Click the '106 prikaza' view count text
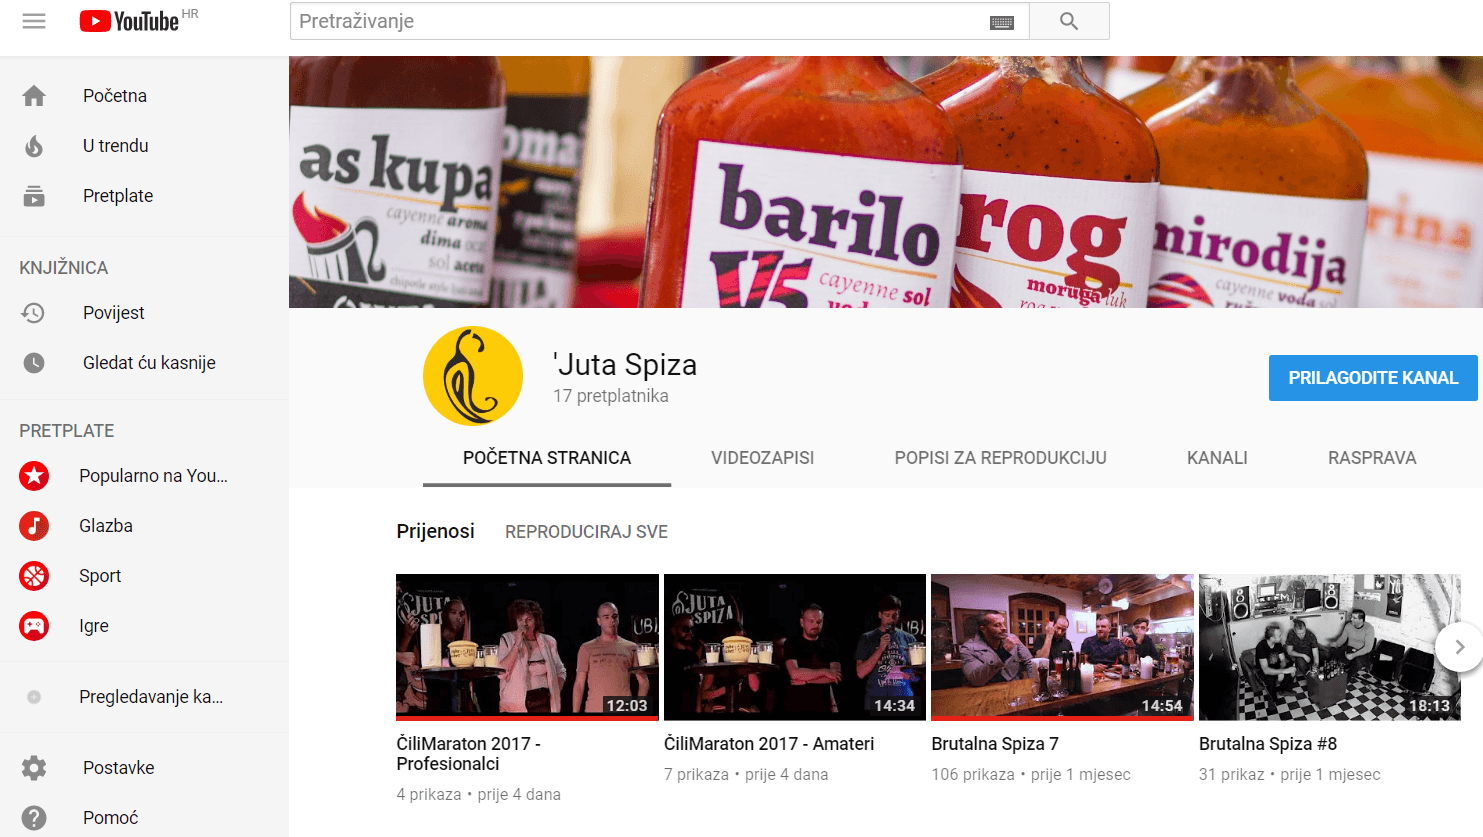 click(x=973, y=775)
